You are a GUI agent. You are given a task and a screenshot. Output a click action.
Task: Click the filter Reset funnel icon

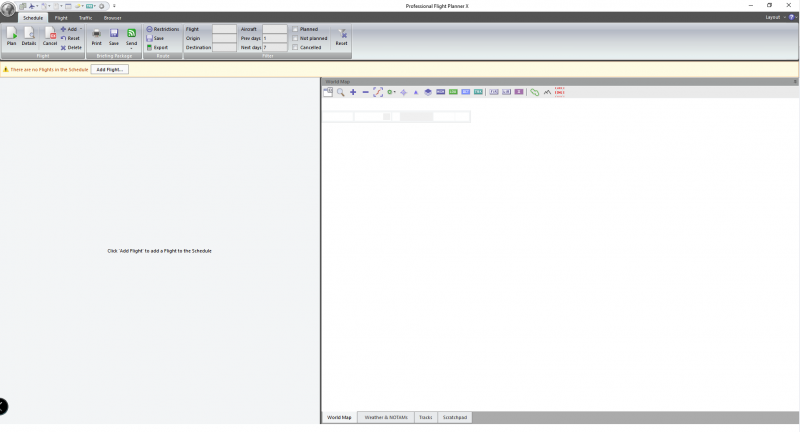pos(342,36)
